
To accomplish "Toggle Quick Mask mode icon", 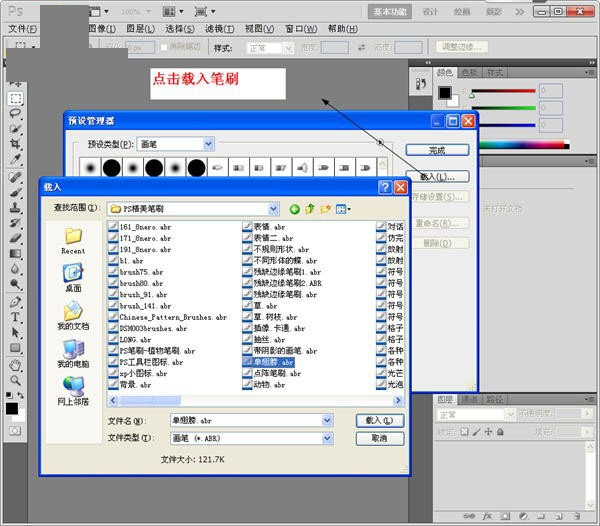I will [15, 431].
